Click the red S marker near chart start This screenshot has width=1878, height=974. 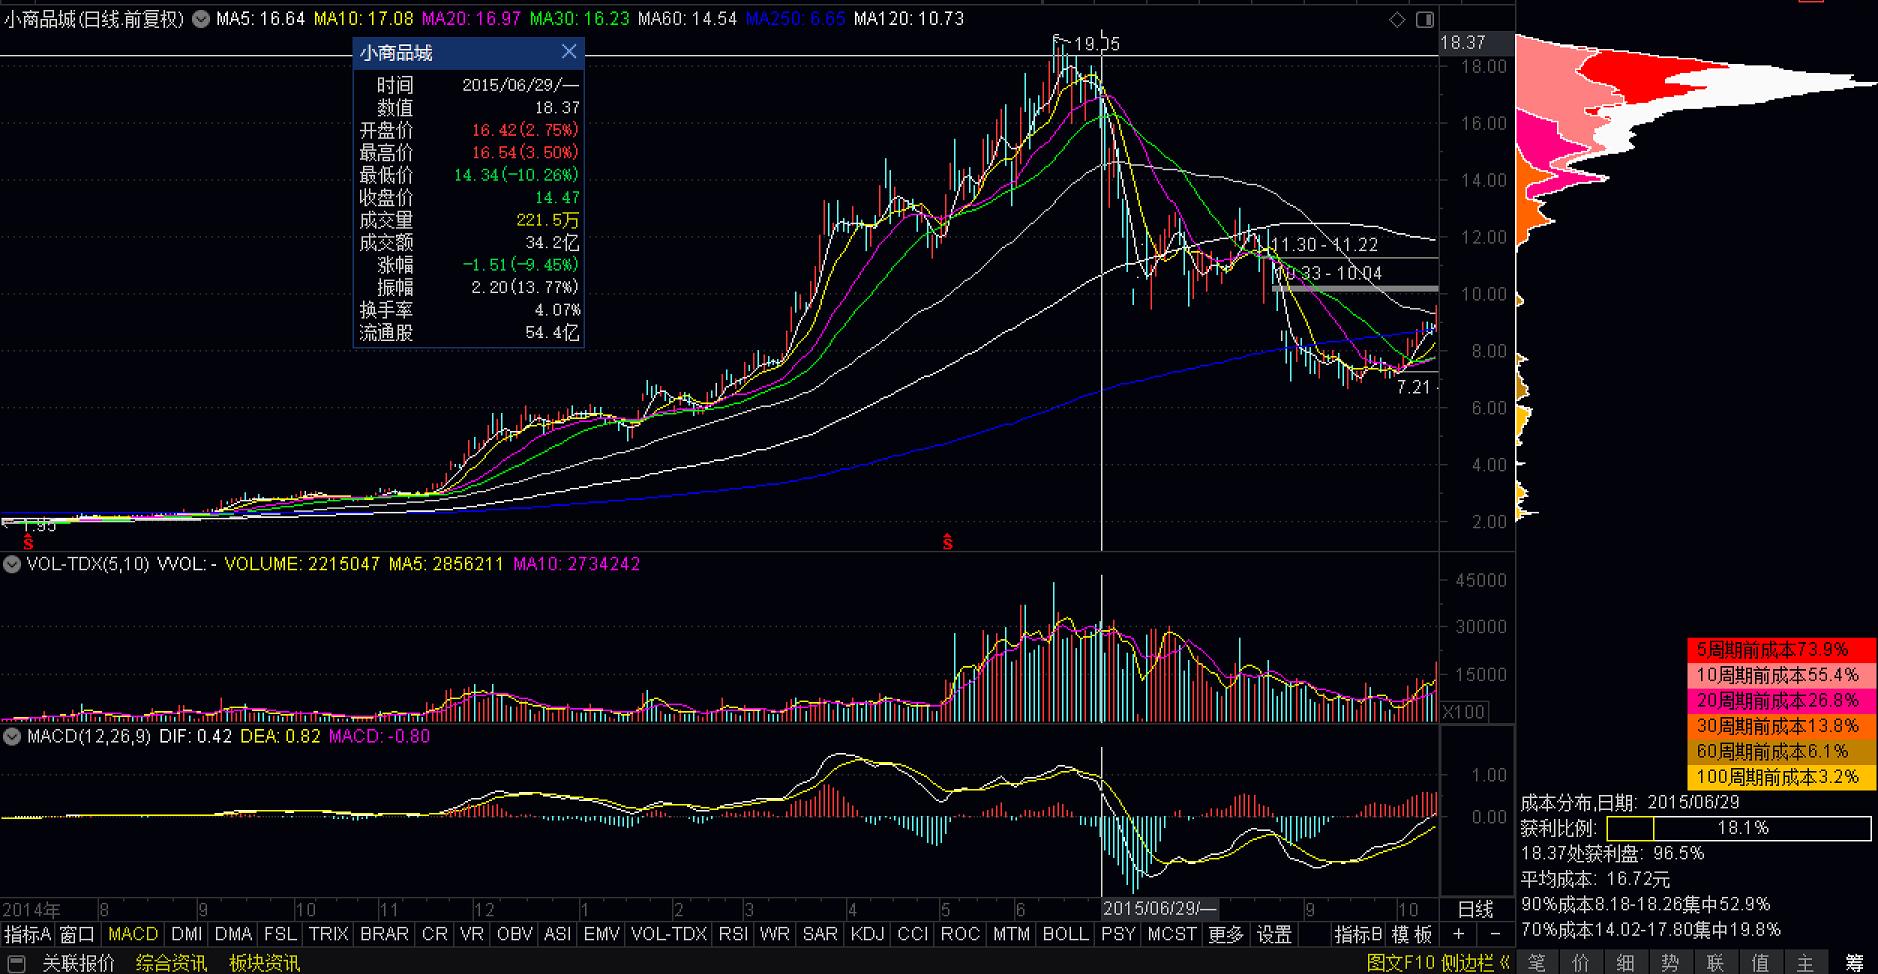(28, 543)
